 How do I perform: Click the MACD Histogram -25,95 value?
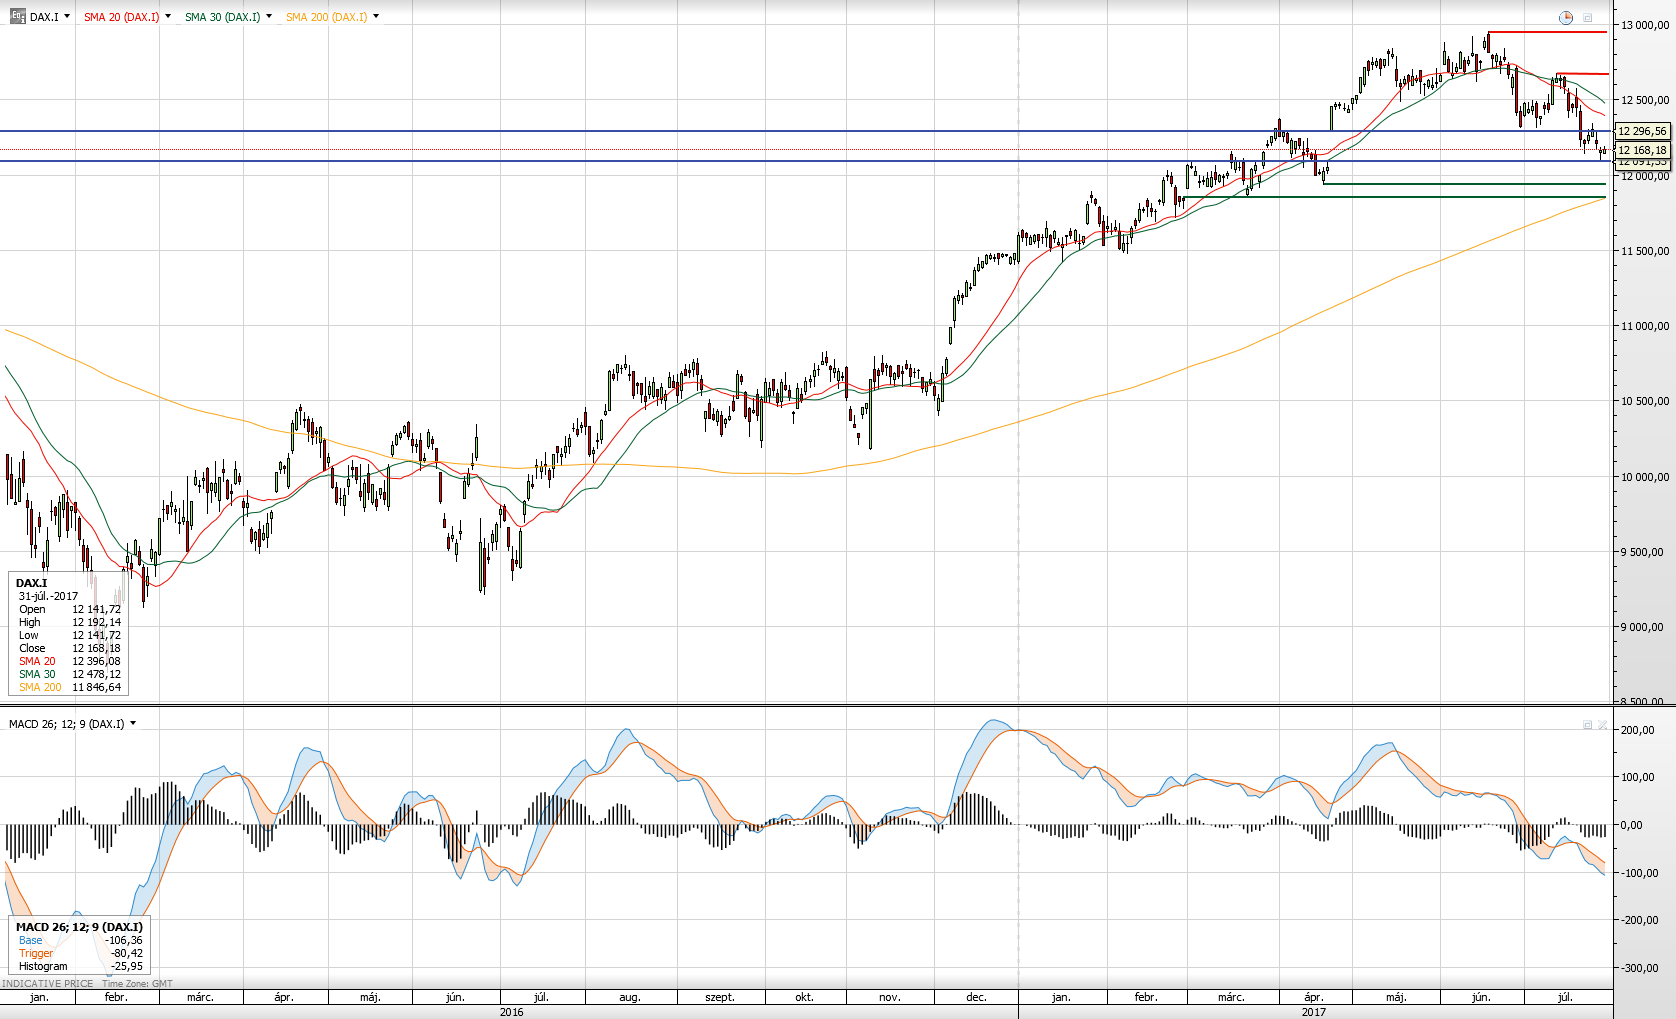click(x=126, y=966)
